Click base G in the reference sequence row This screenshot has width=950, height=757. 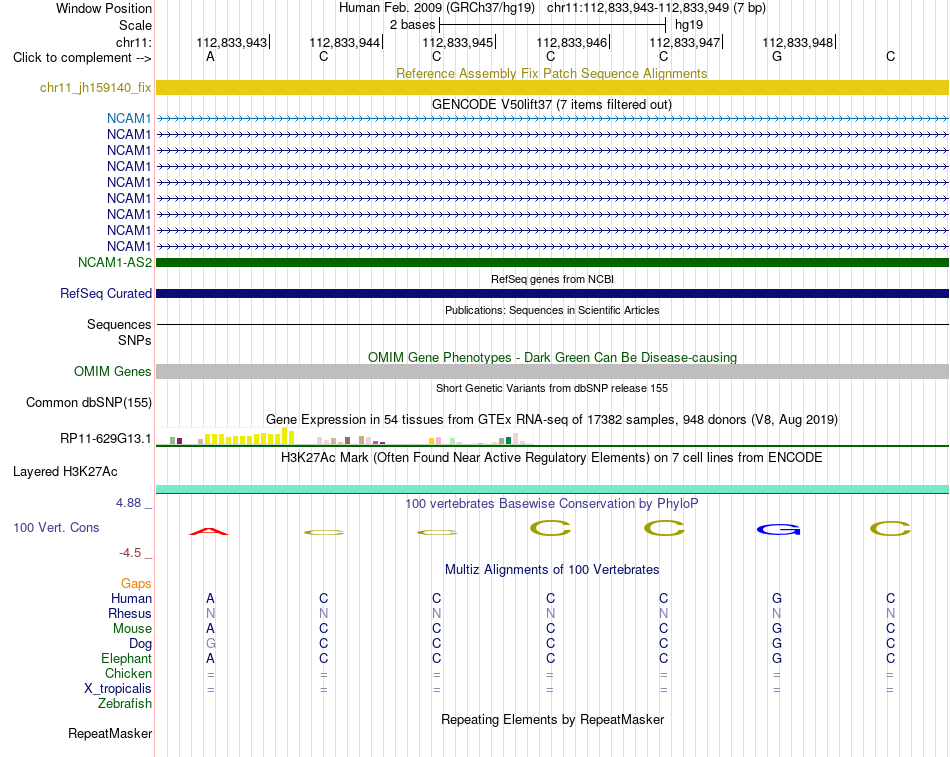click(x=777, y=56)
